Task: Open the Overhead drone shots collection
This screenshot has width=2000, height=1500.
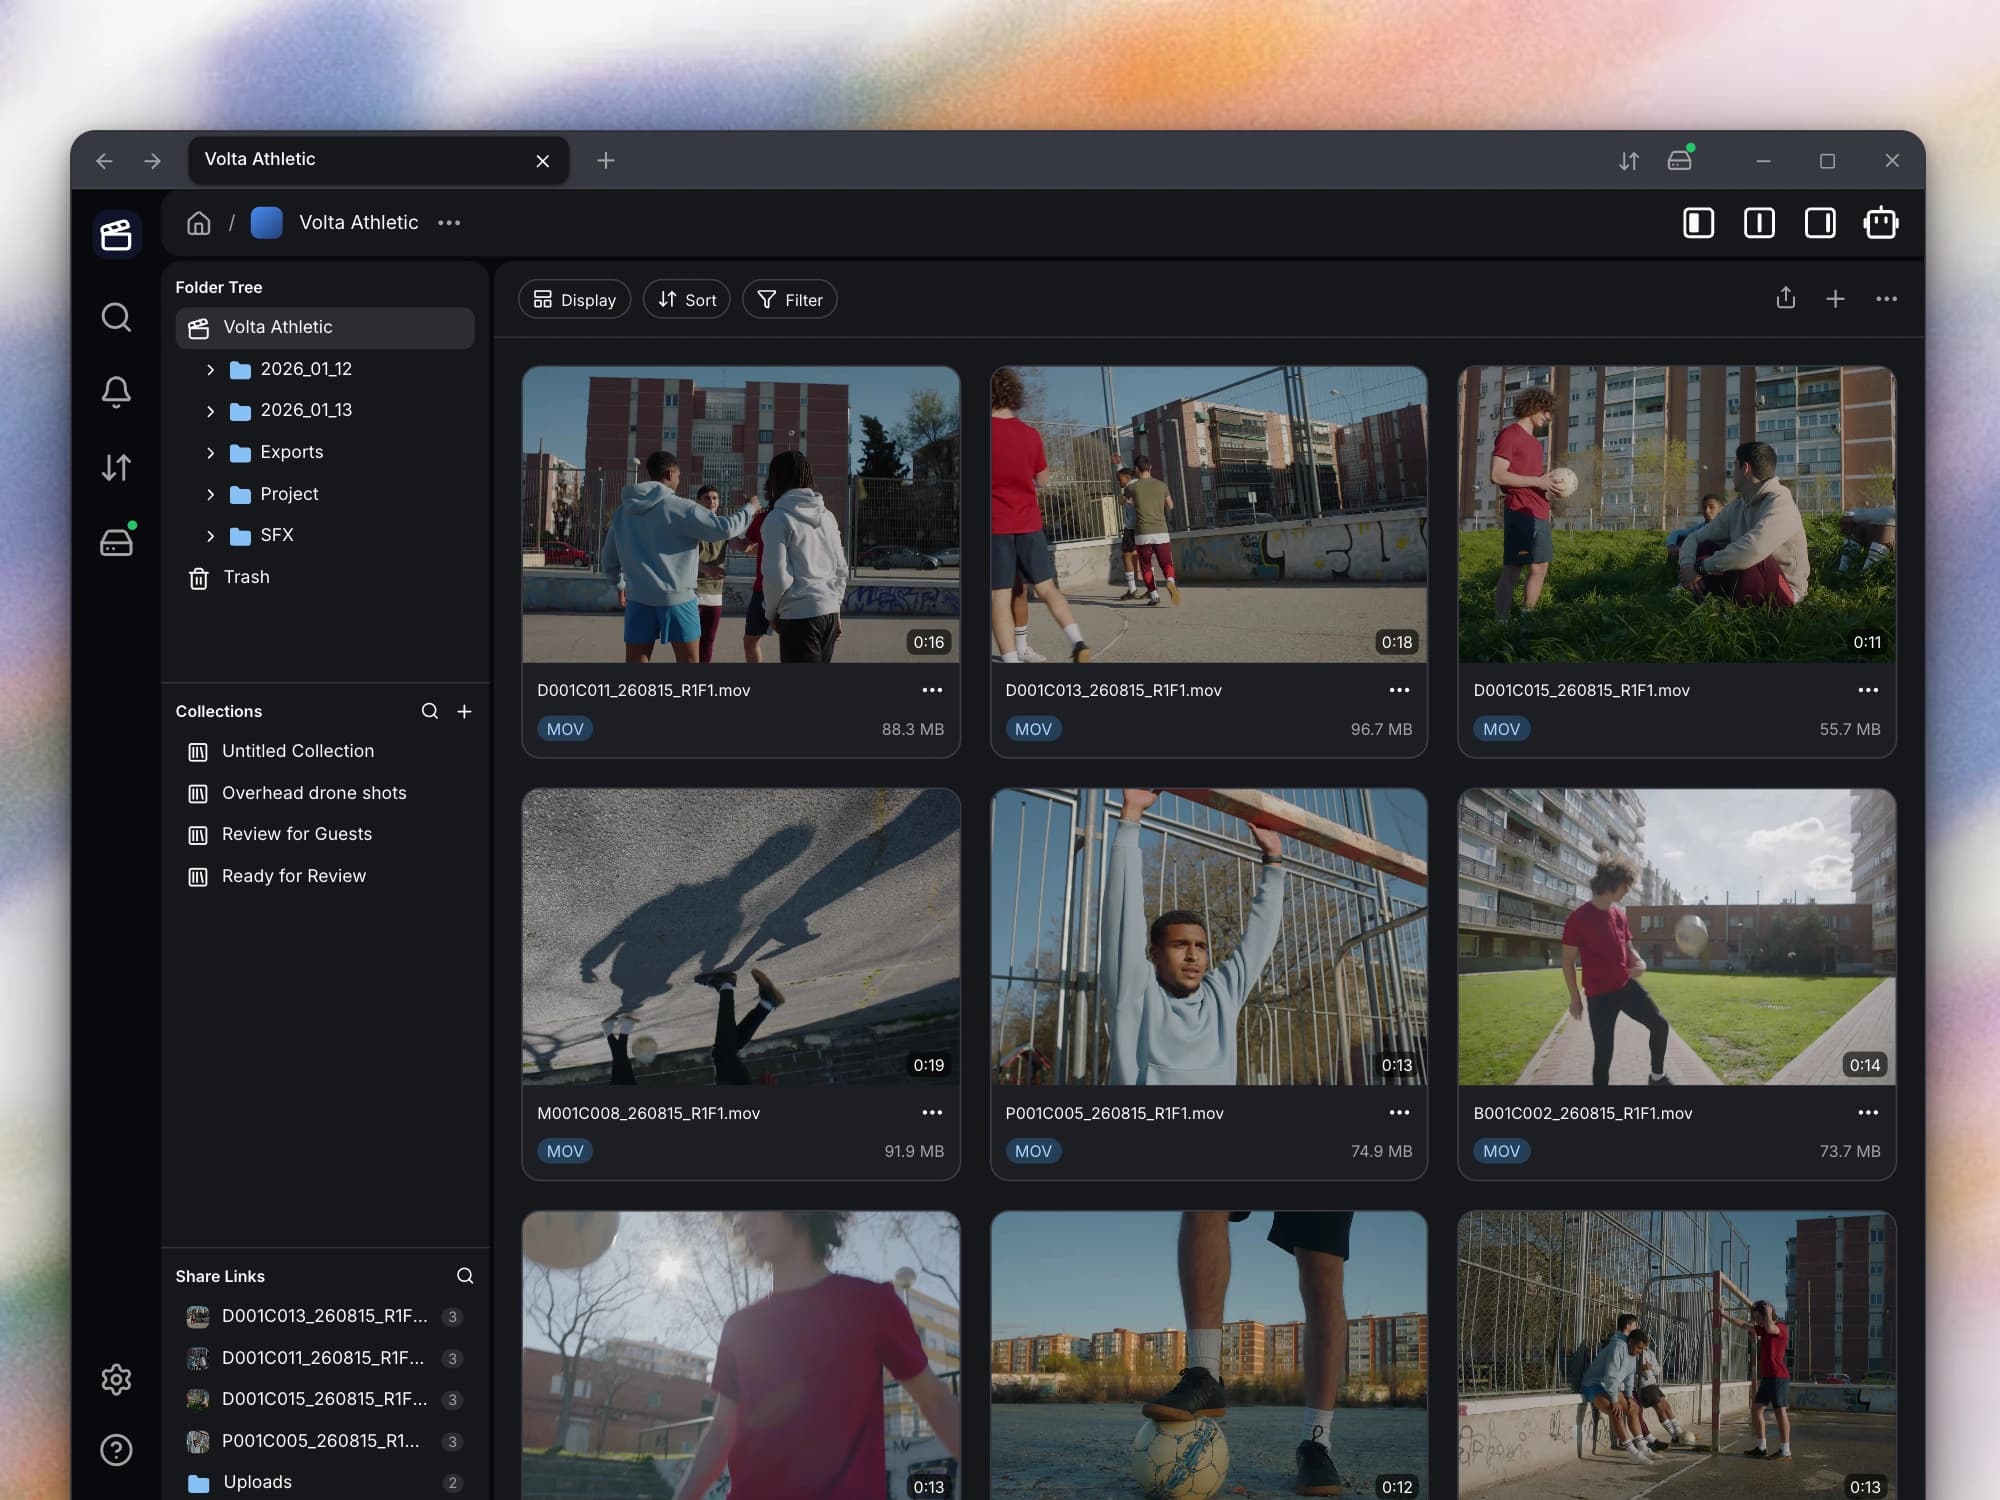Action: pos(325,793)
